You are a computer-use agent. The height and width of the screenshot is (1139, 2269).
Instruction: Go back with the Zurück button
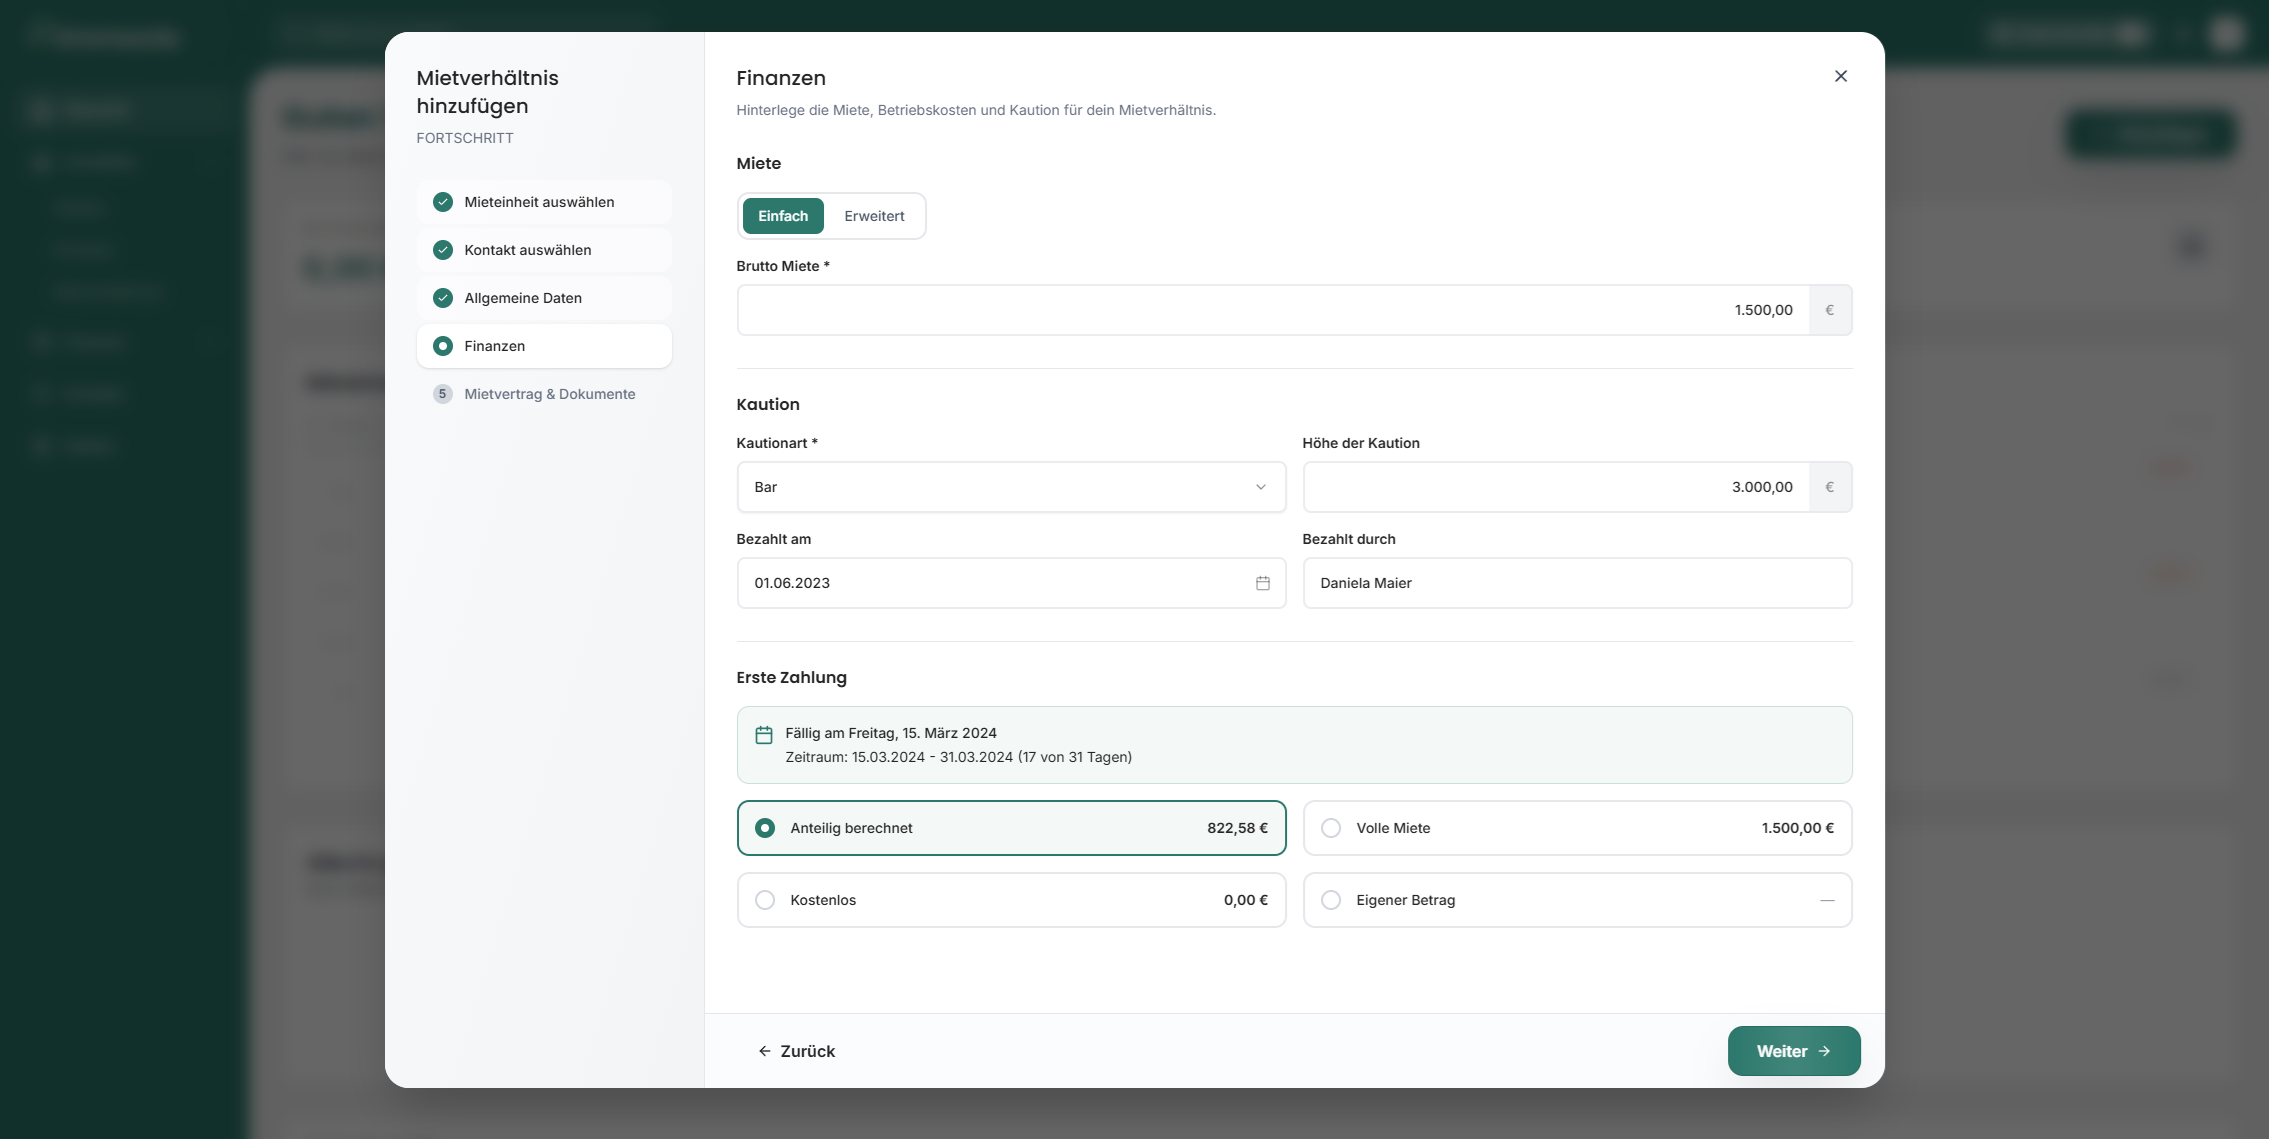click(797, 1051)
